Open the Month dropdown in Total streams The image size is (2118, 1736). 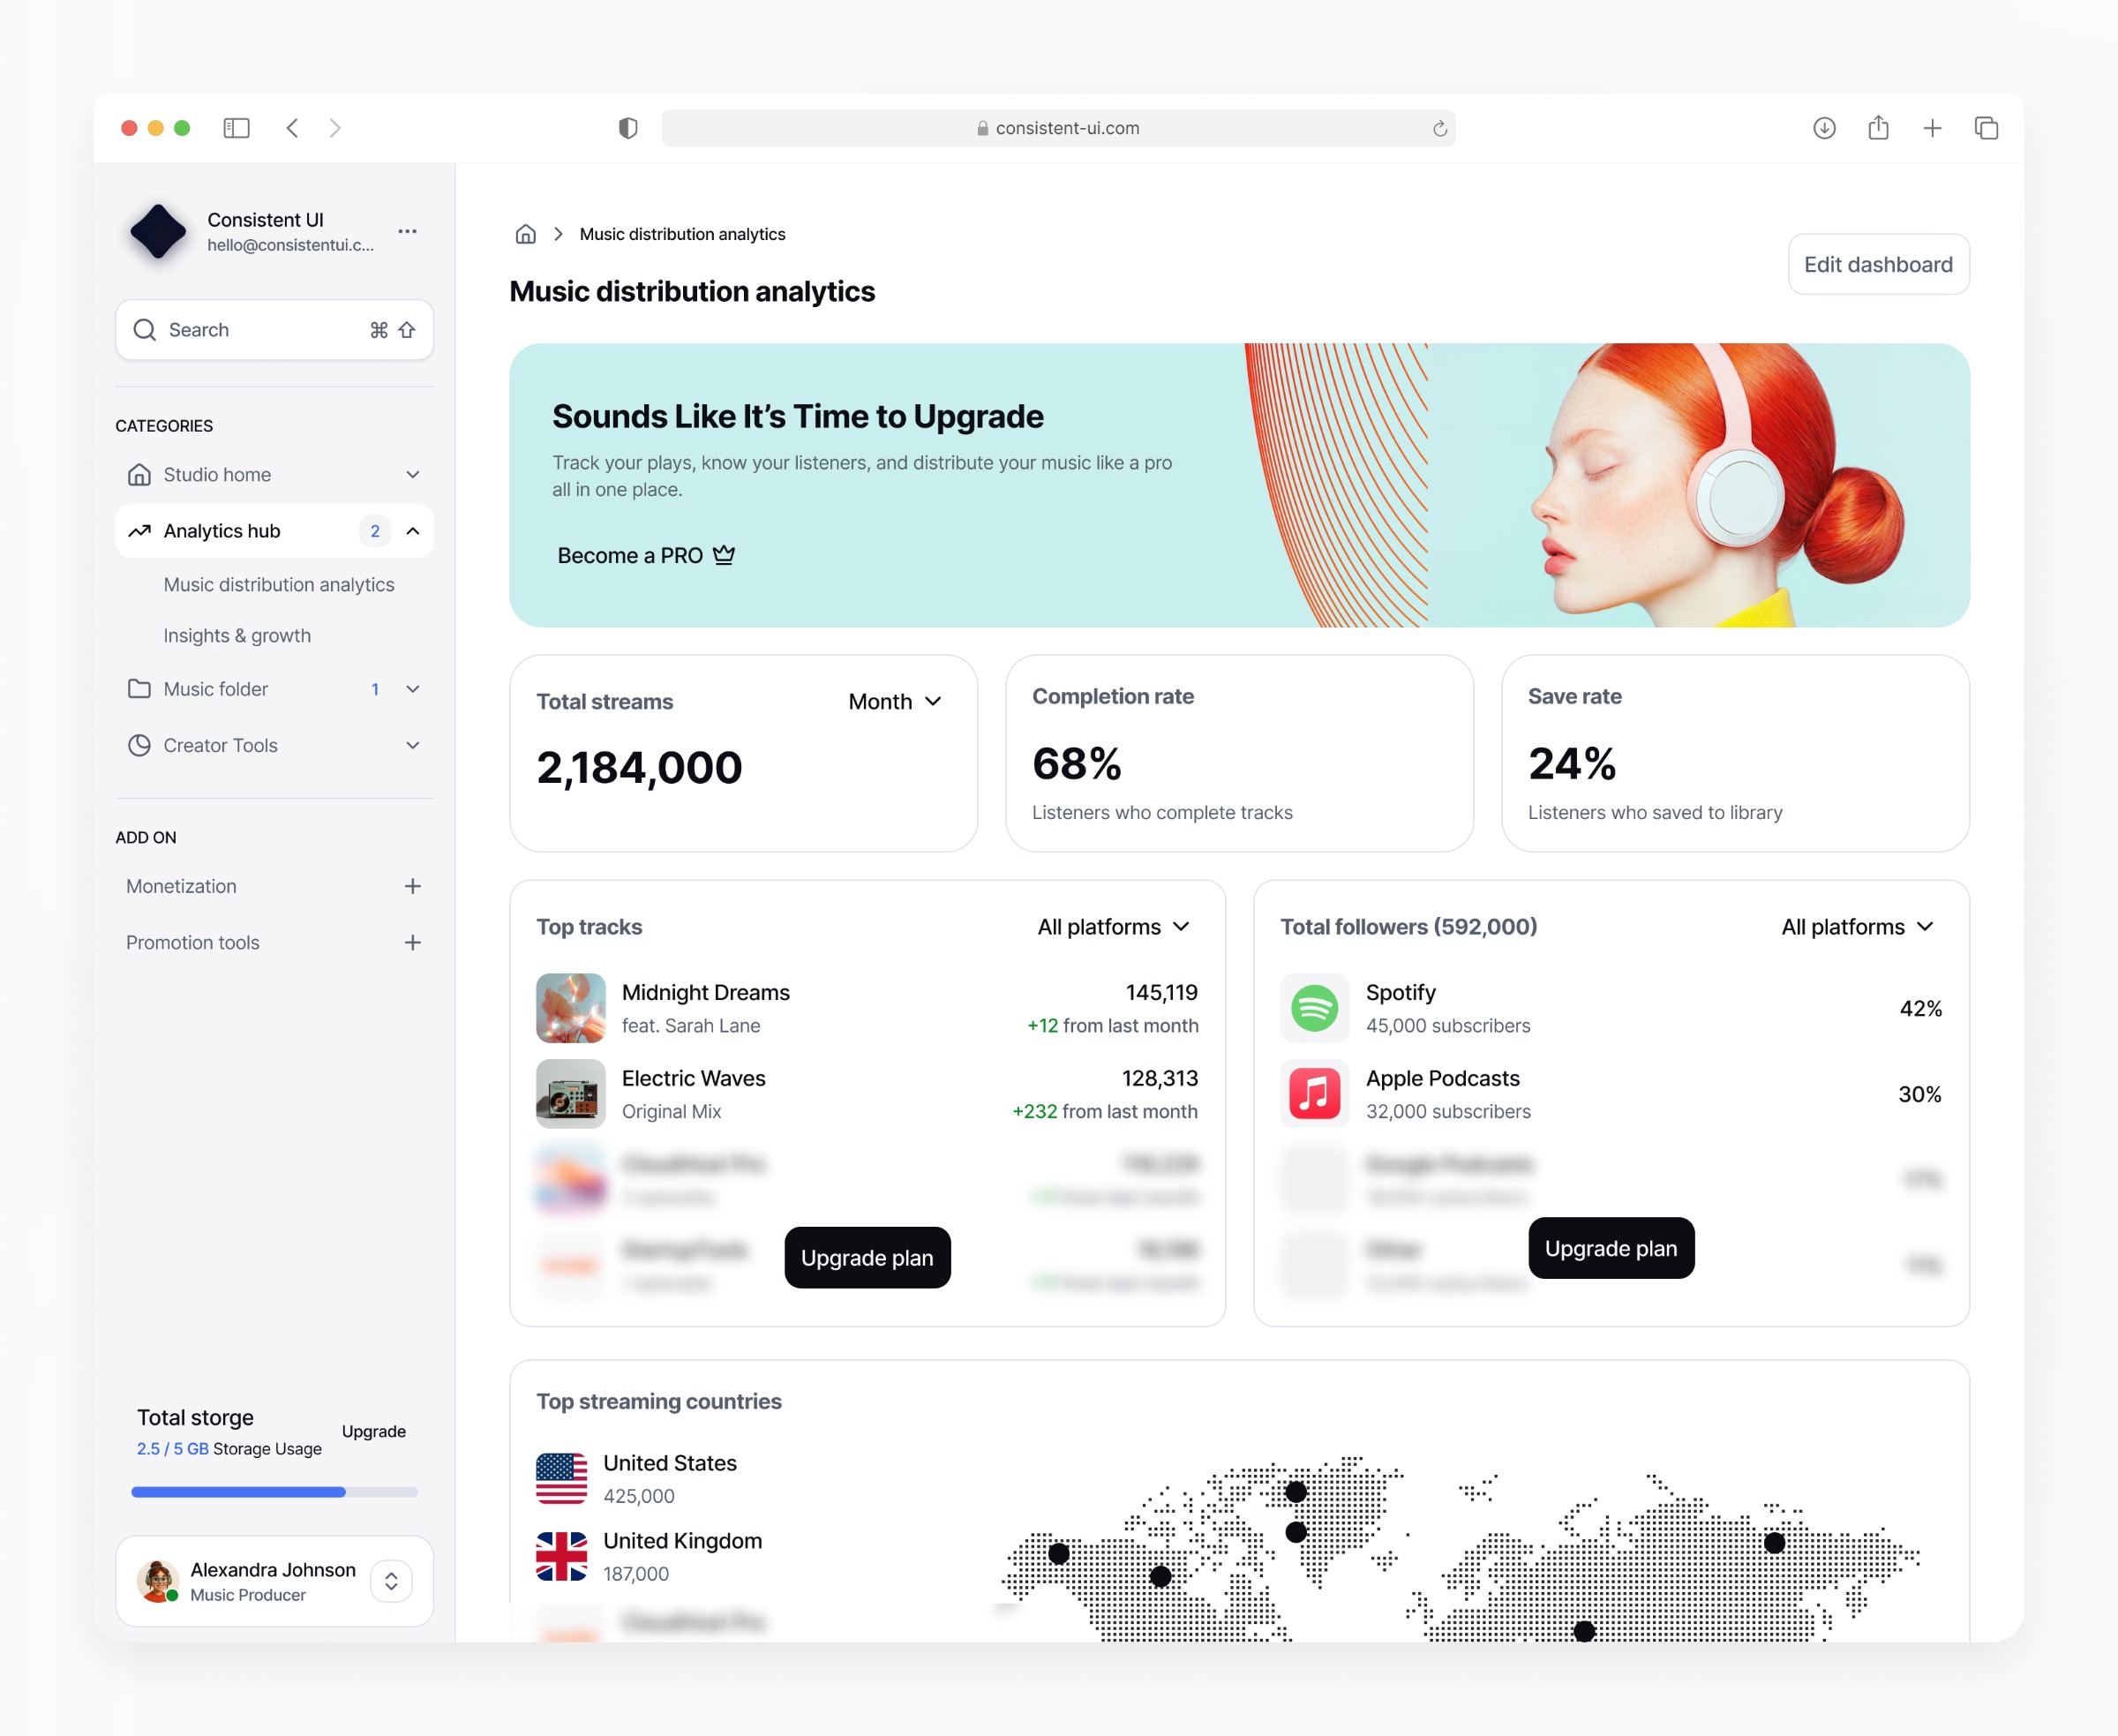tap(895, 701)
